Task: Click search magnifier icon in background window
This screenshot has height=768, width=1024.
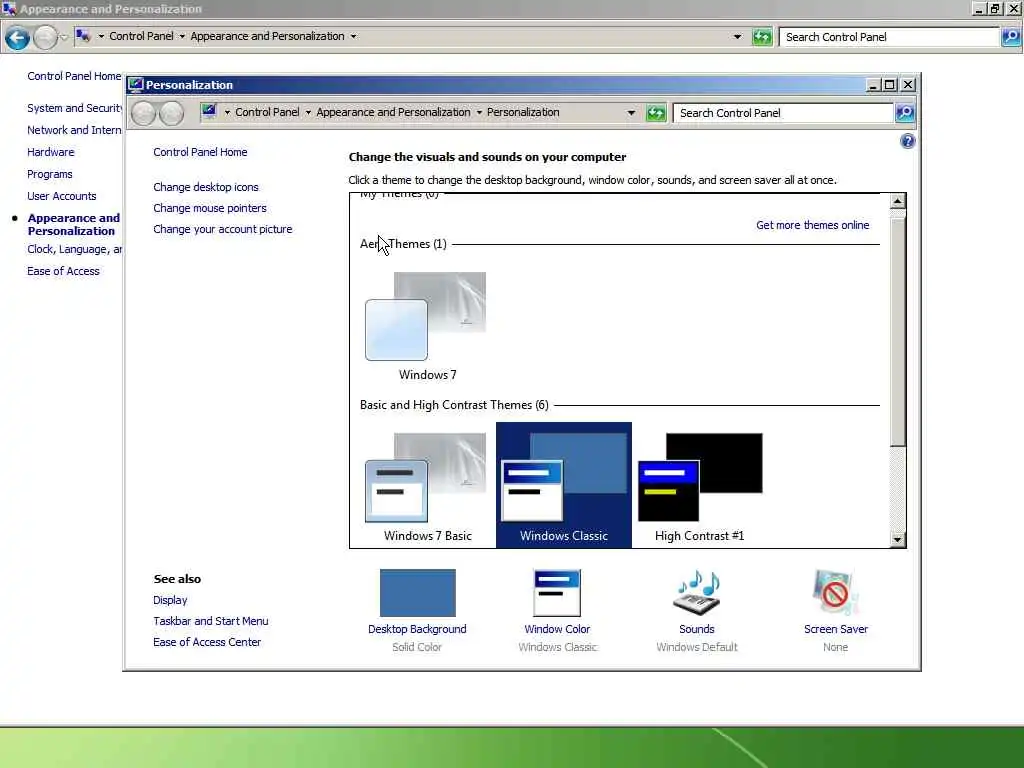Action: (x=1011, y=37)
